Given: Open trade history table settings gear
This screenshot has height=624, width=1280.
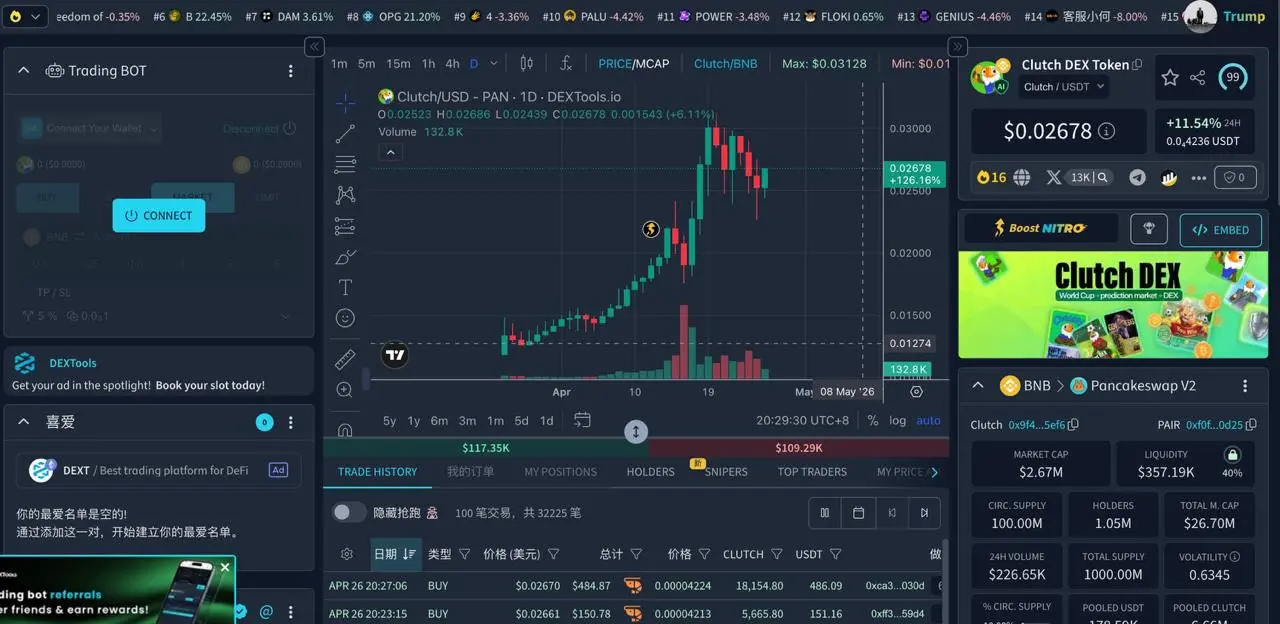Looking at the screenshot, I should click(x=347, y=554).
